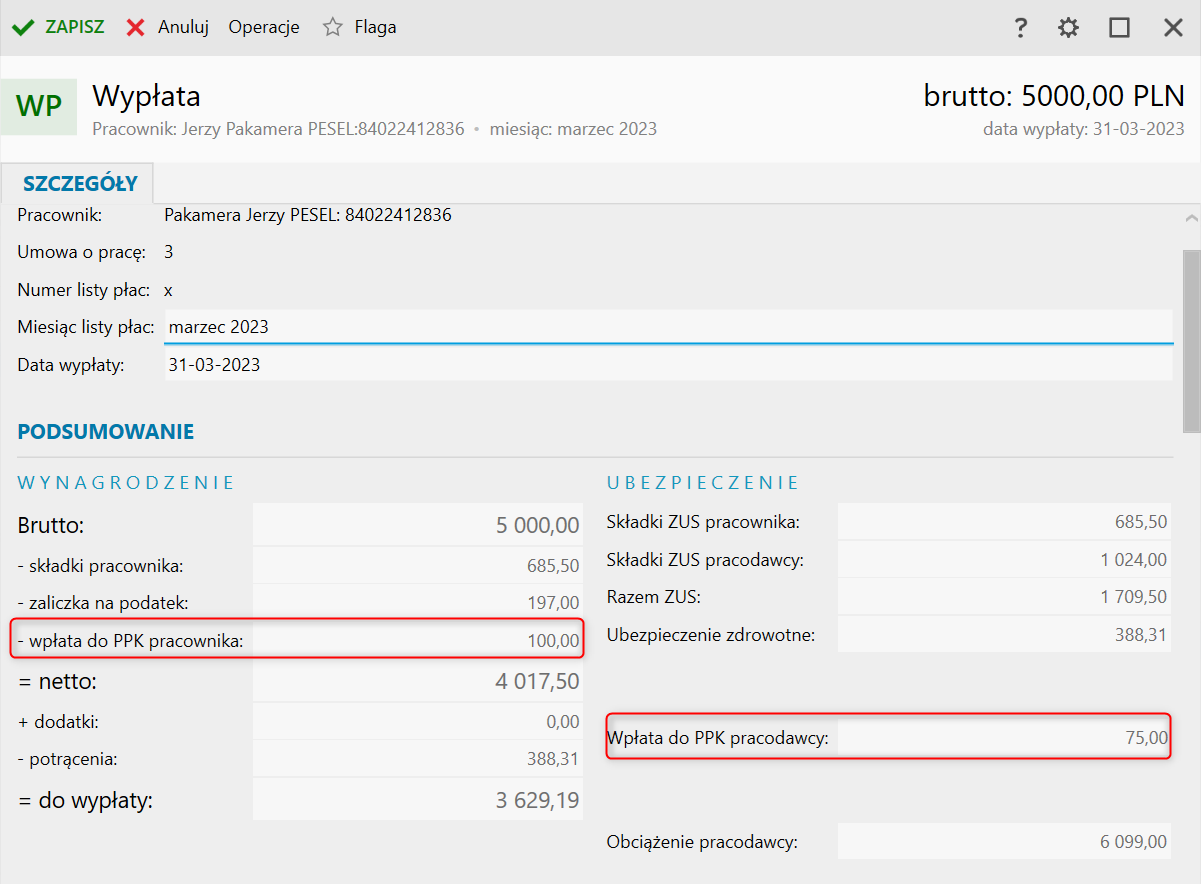Click the Miesiąc listy płac field
Image resolution: width=1201 pixels, height=884 pixels.
tap(667, 327)
